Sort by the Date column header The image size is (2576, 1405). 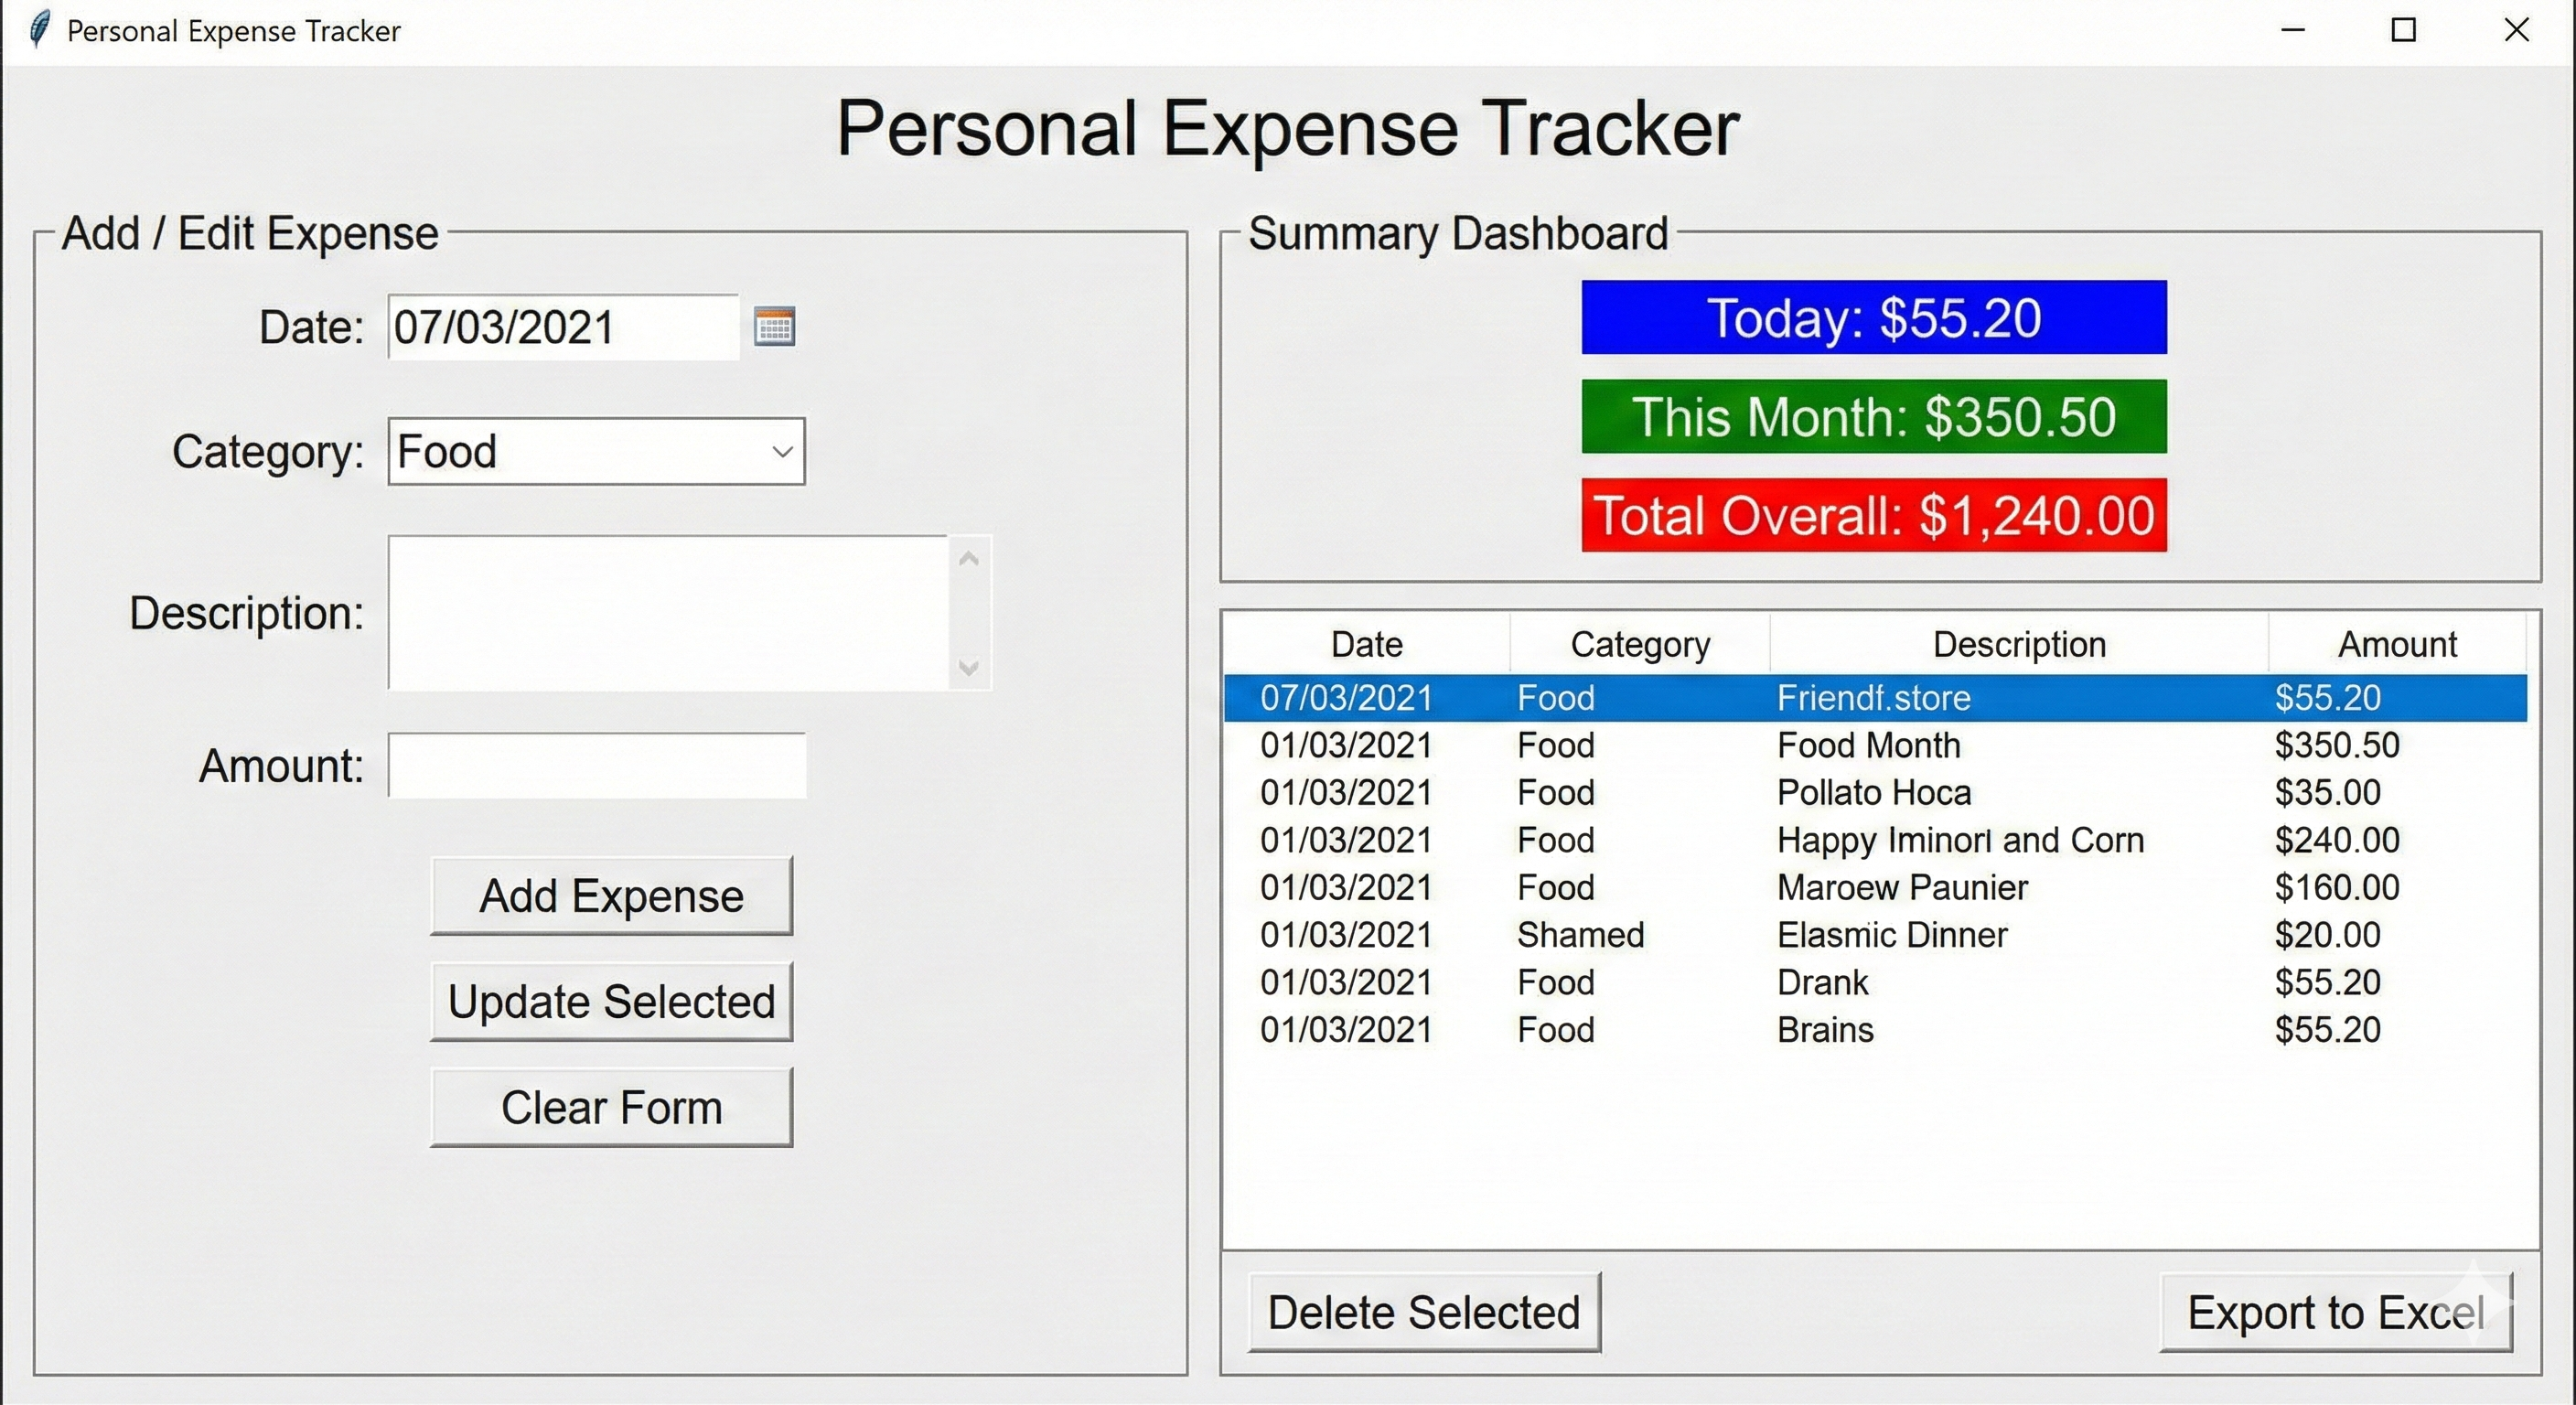pos(1366,645)
